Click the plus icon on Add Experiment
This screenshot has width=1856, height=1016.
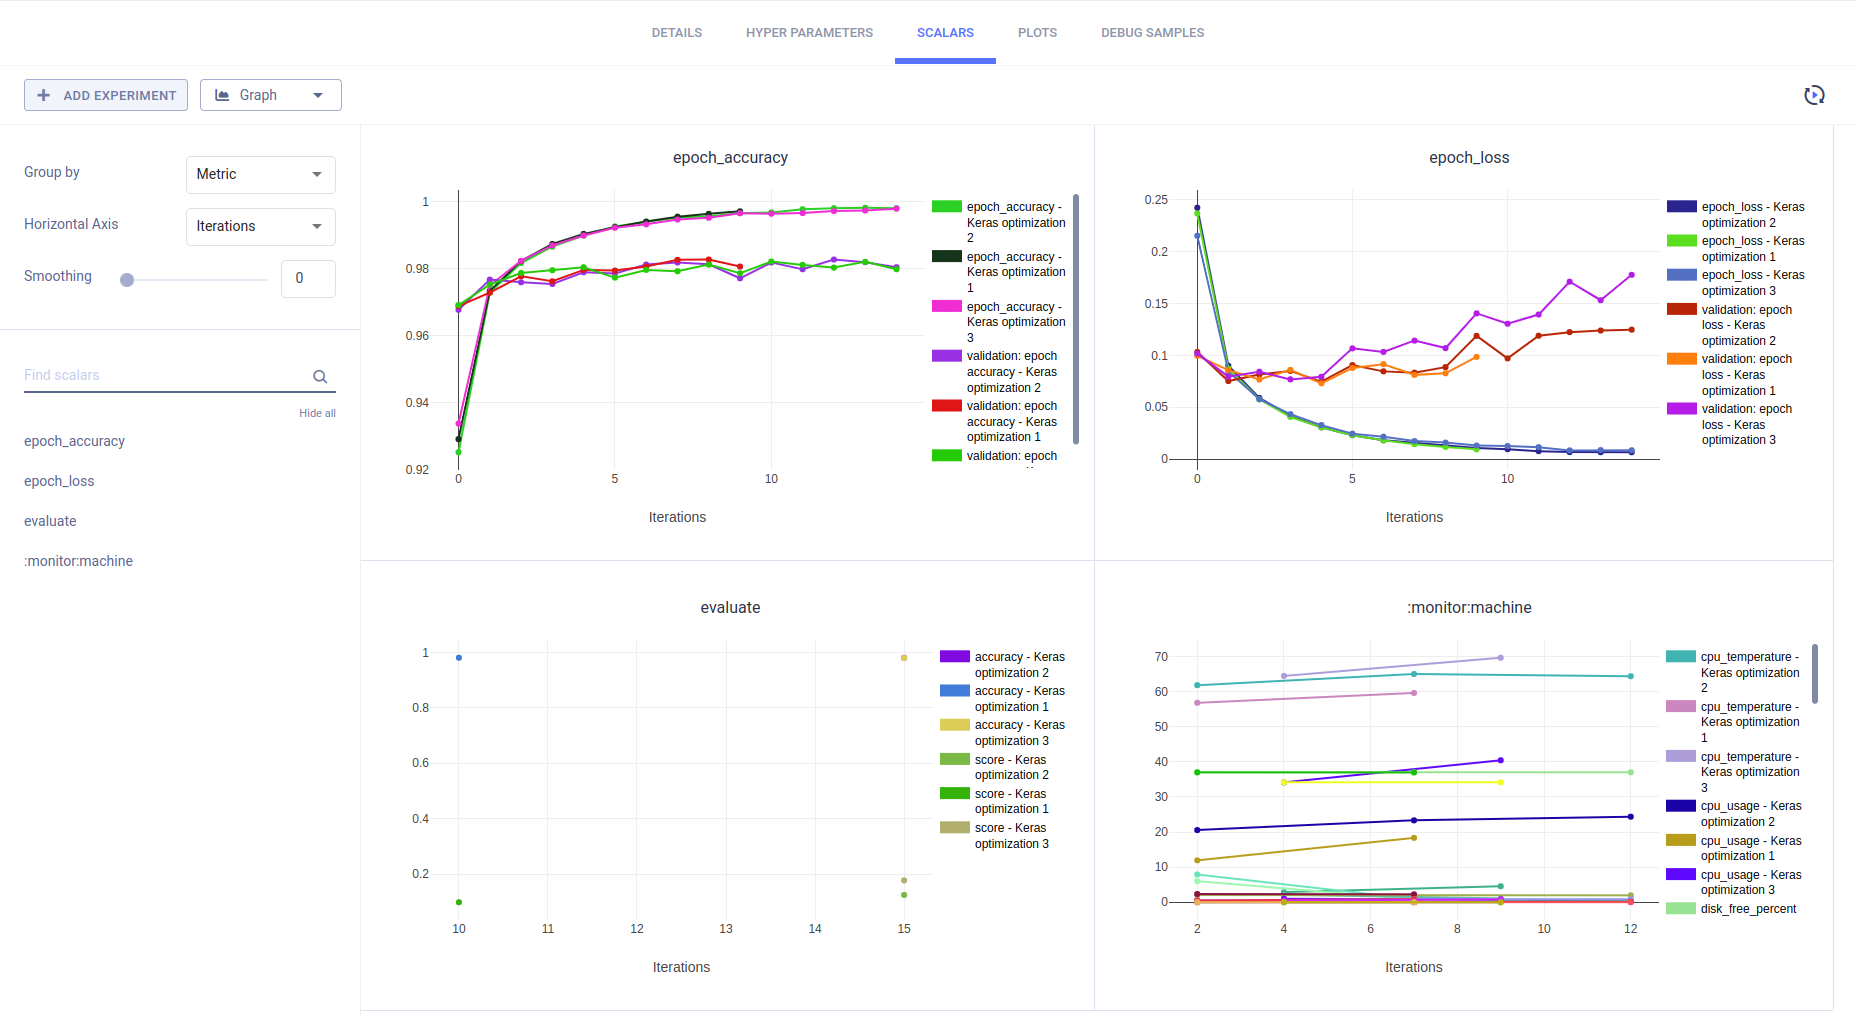43,95
